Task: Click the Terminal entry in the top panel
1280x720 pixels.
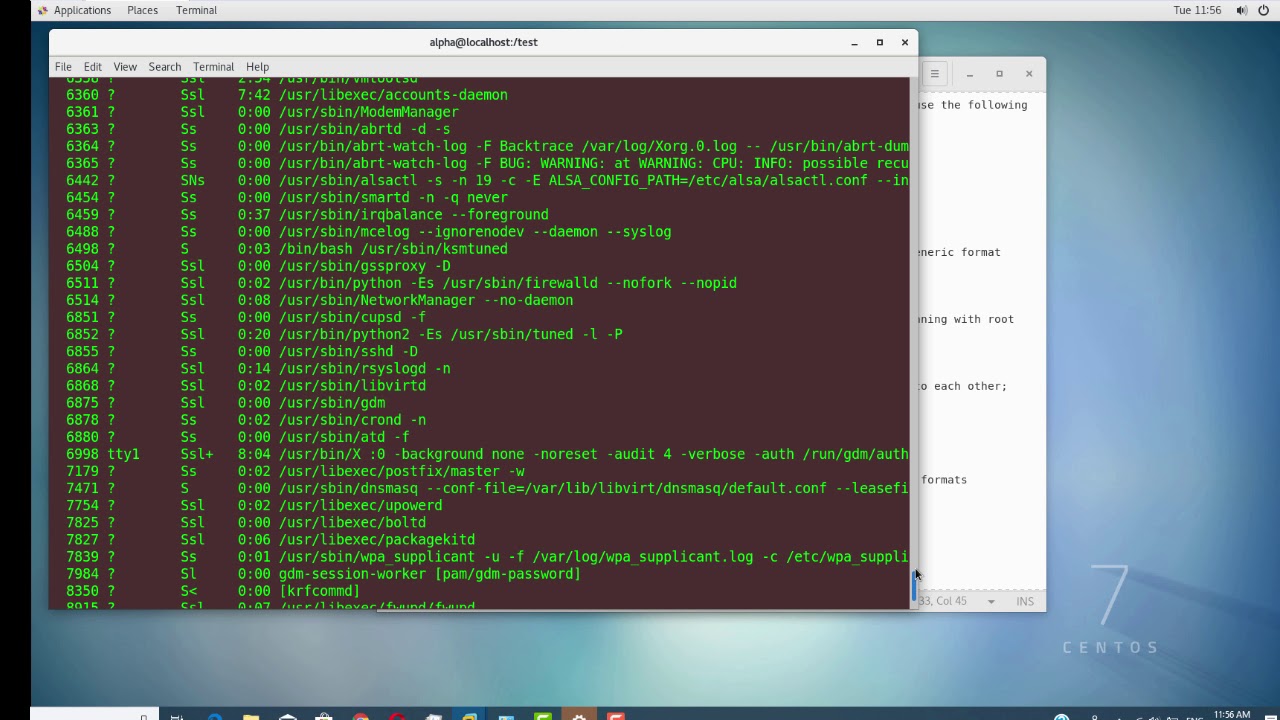Action: [196, 10]
